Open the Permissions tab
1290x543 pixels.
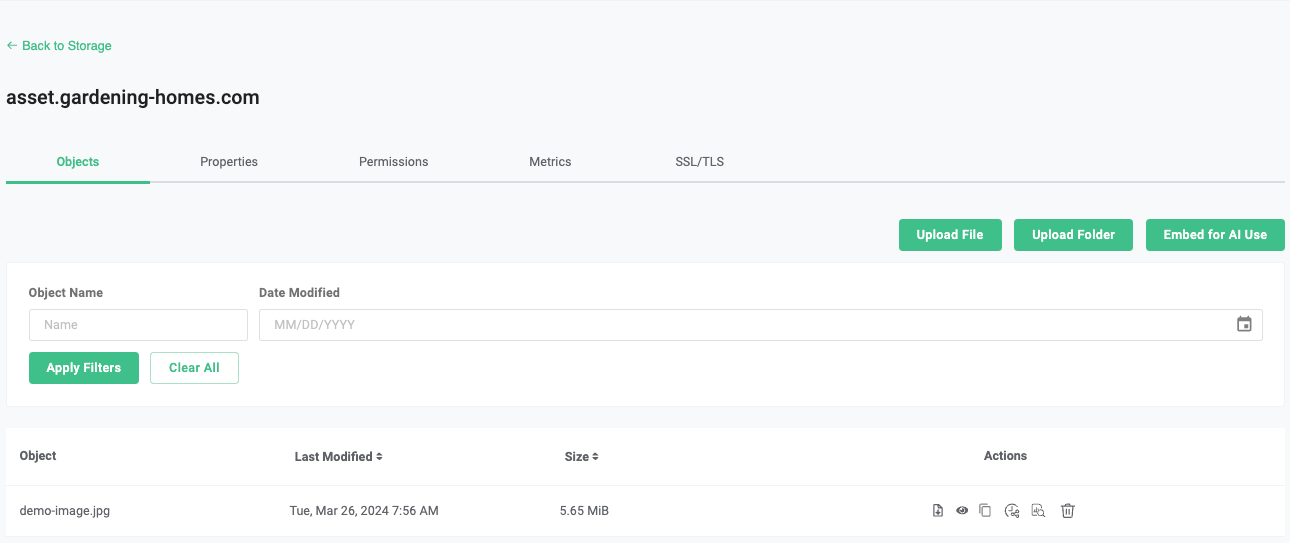pyautogui.click(x=393, y=162)
